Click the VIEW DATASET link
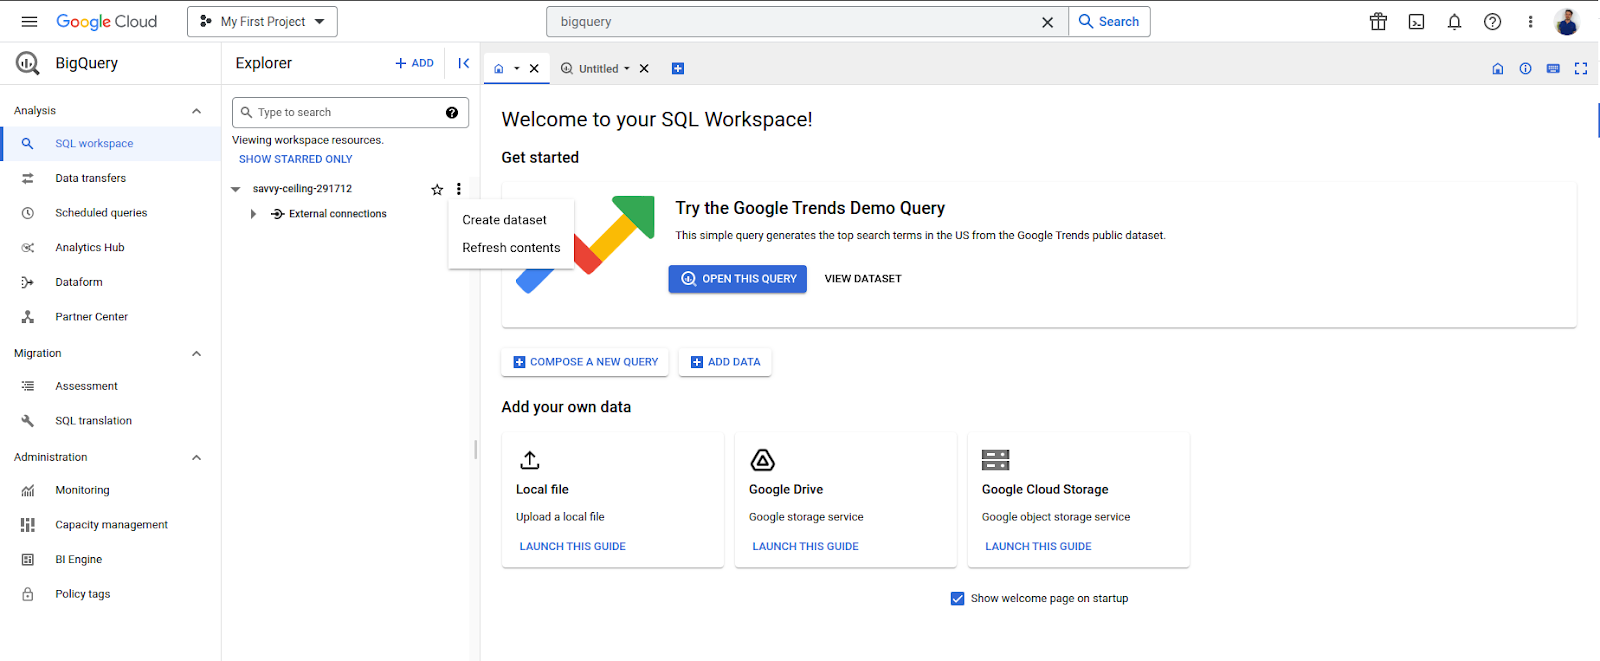The width and height of the screenshot is (1600, 661). [863, 279]
